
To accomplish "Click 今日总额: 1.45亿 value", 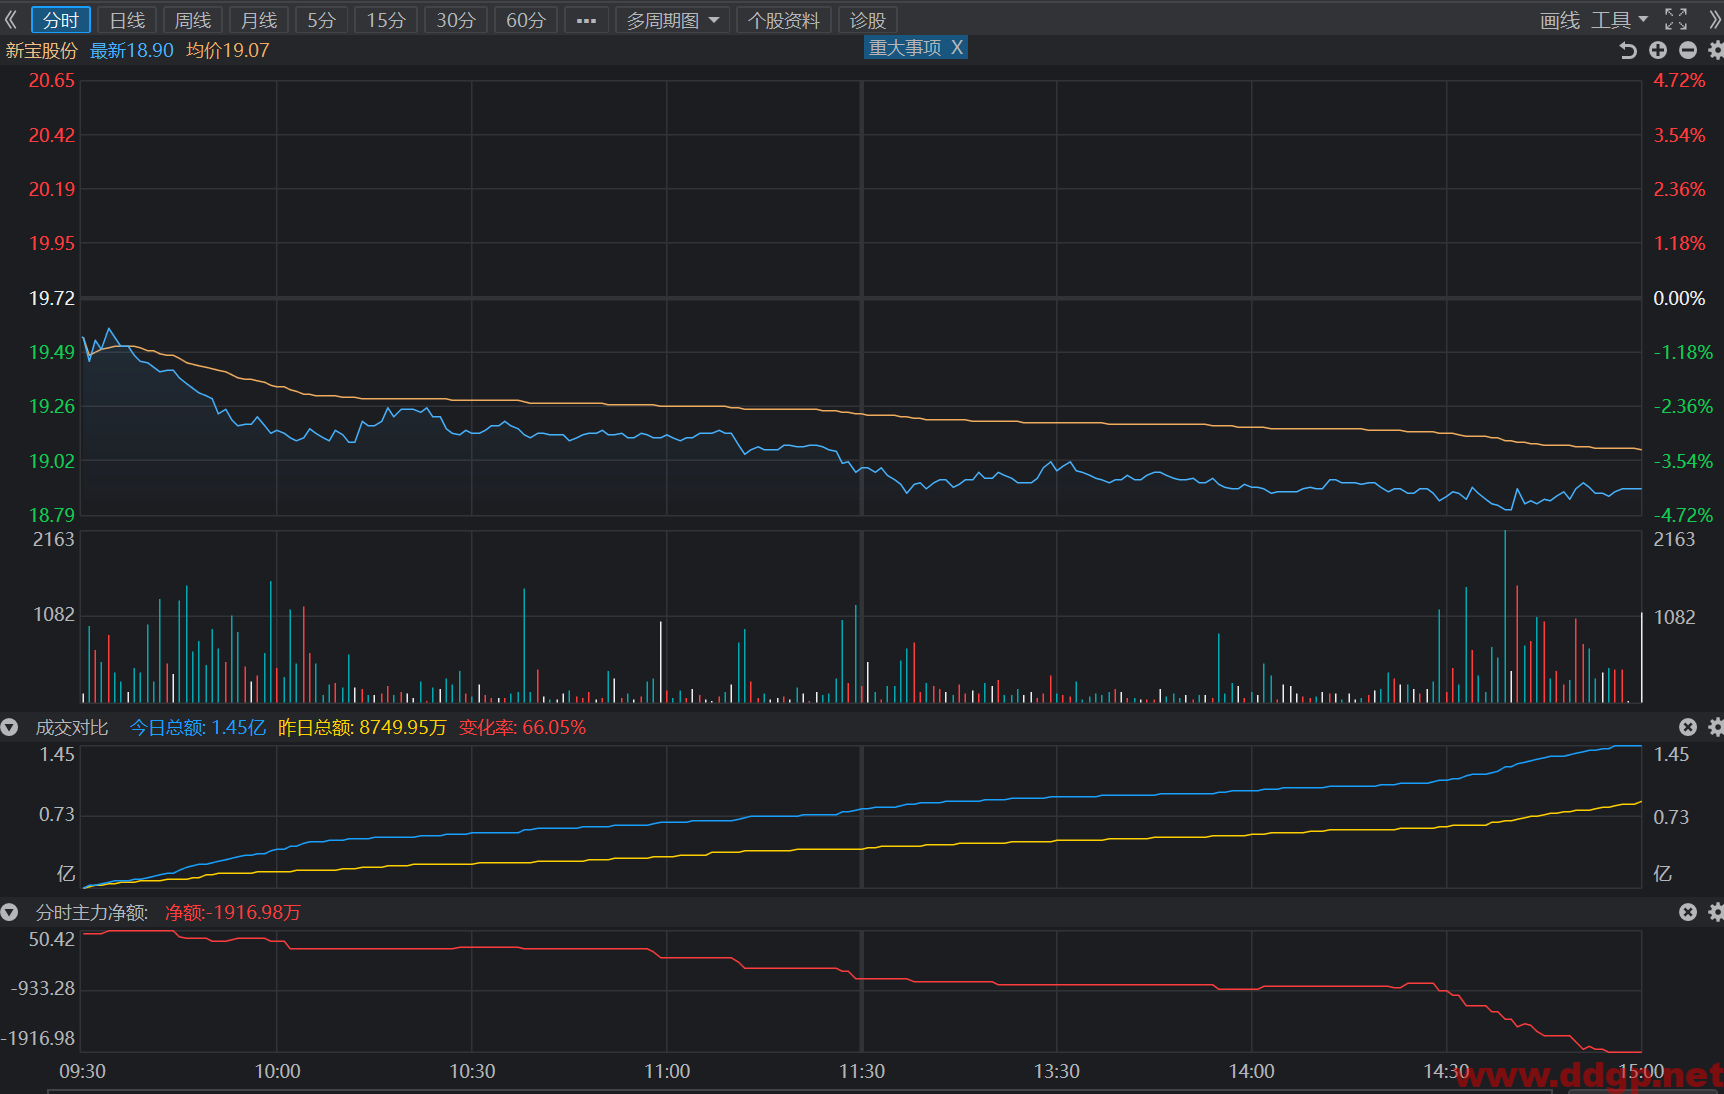I will click(198, 727).
